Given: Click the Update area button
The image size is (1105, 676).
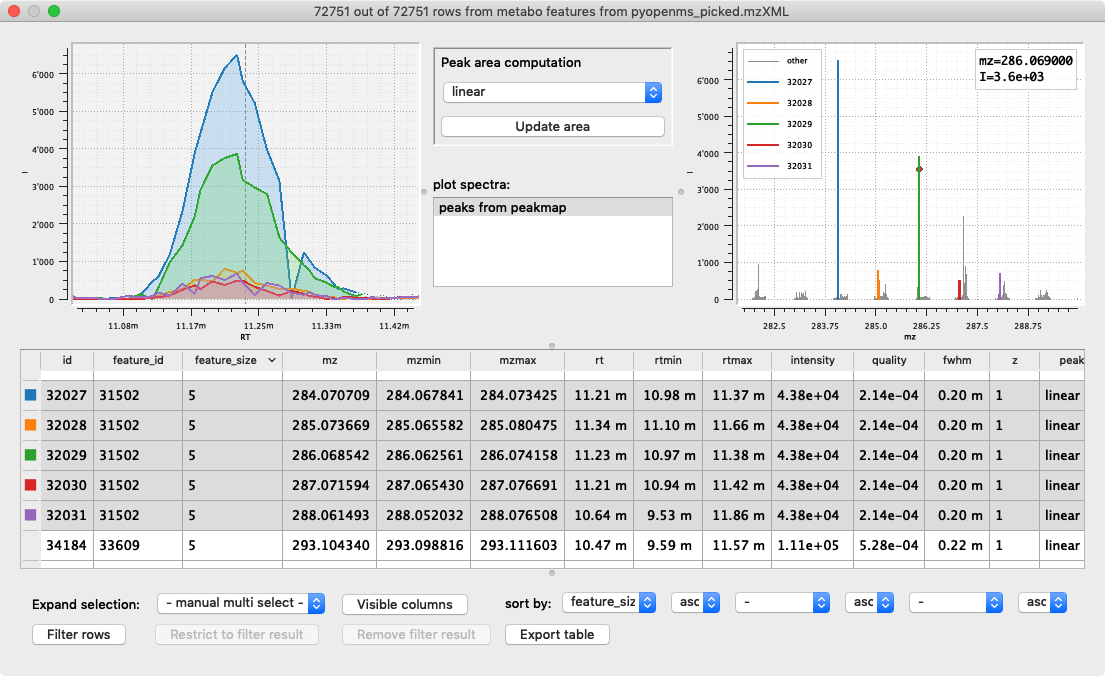Looking at the screenshot, I should point(552,127).
